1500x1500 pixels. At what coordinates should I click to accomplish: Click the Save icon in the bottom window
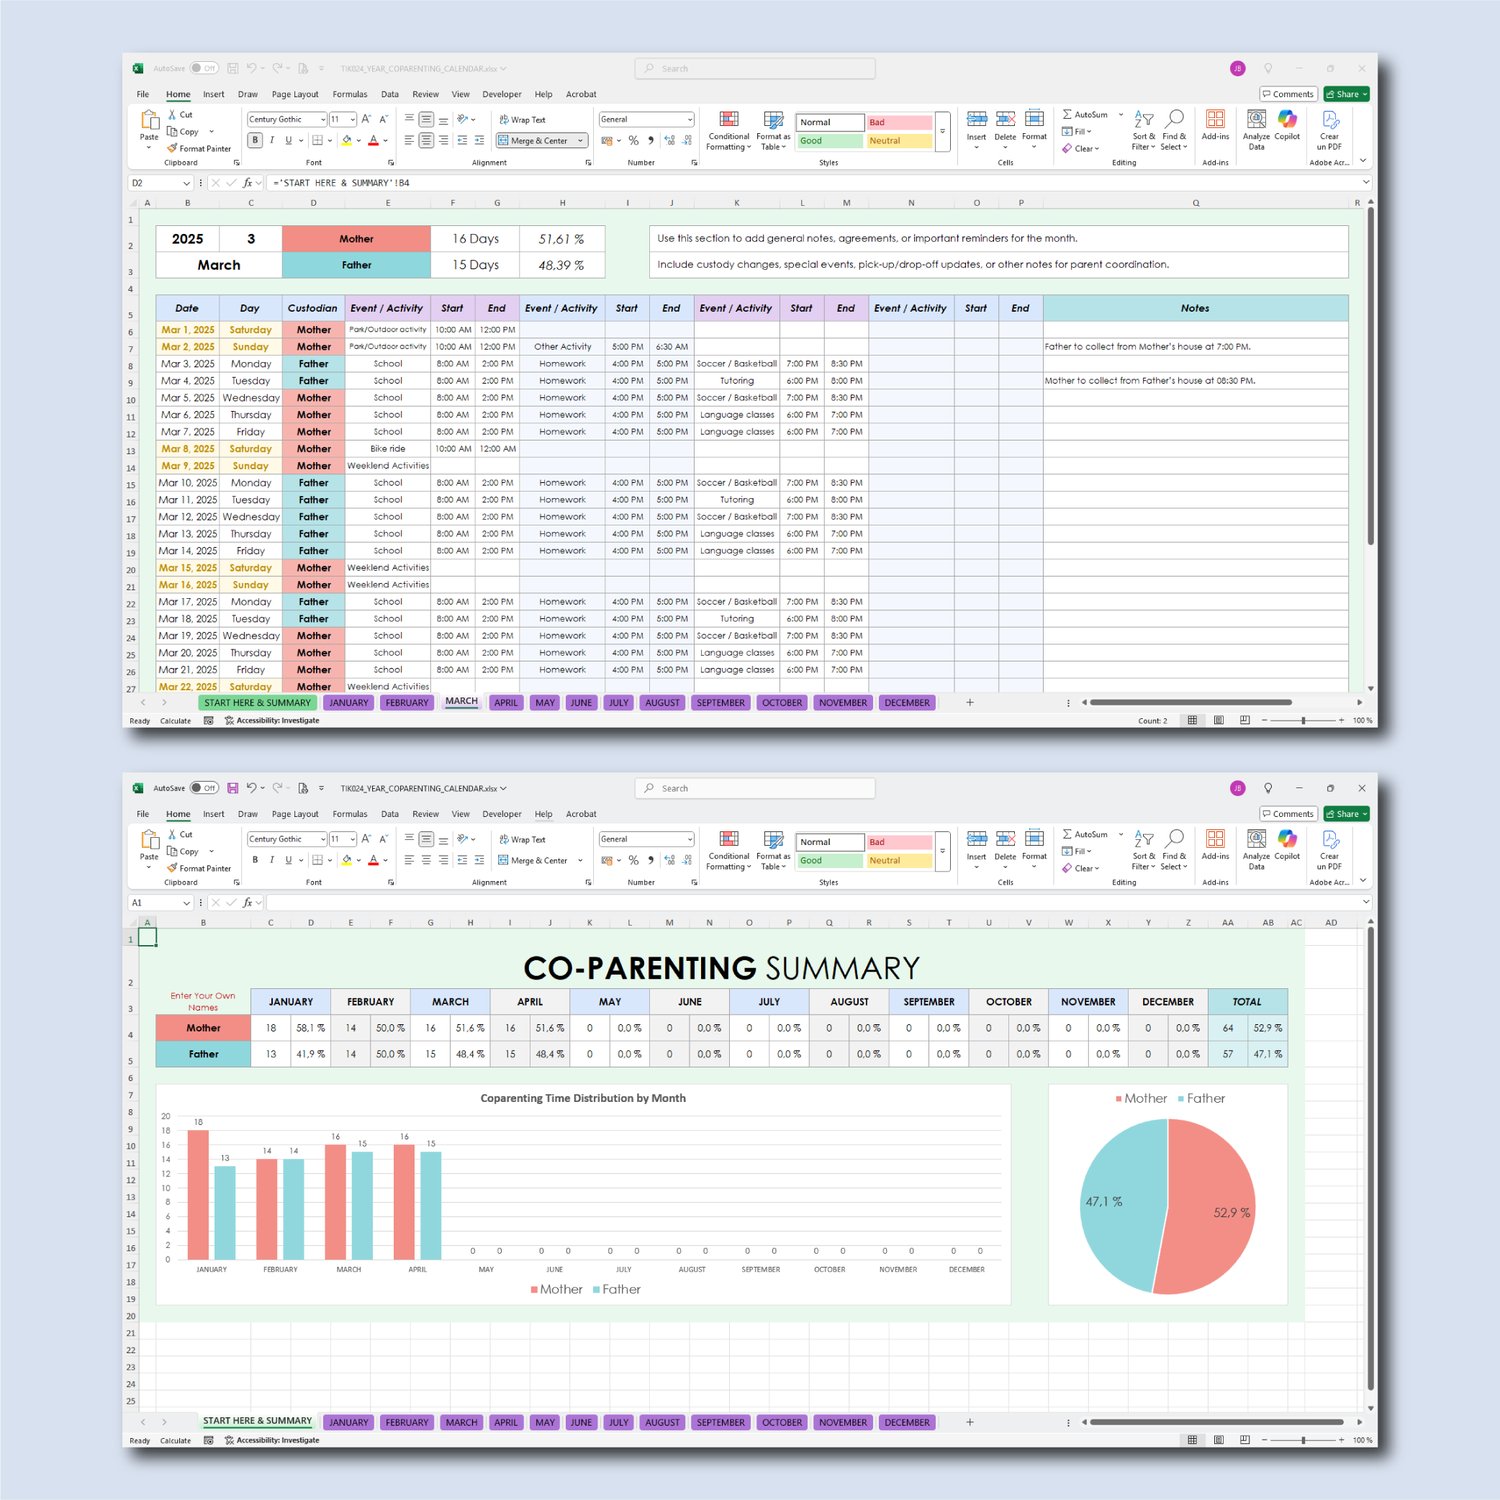click(x=232, y=788)
